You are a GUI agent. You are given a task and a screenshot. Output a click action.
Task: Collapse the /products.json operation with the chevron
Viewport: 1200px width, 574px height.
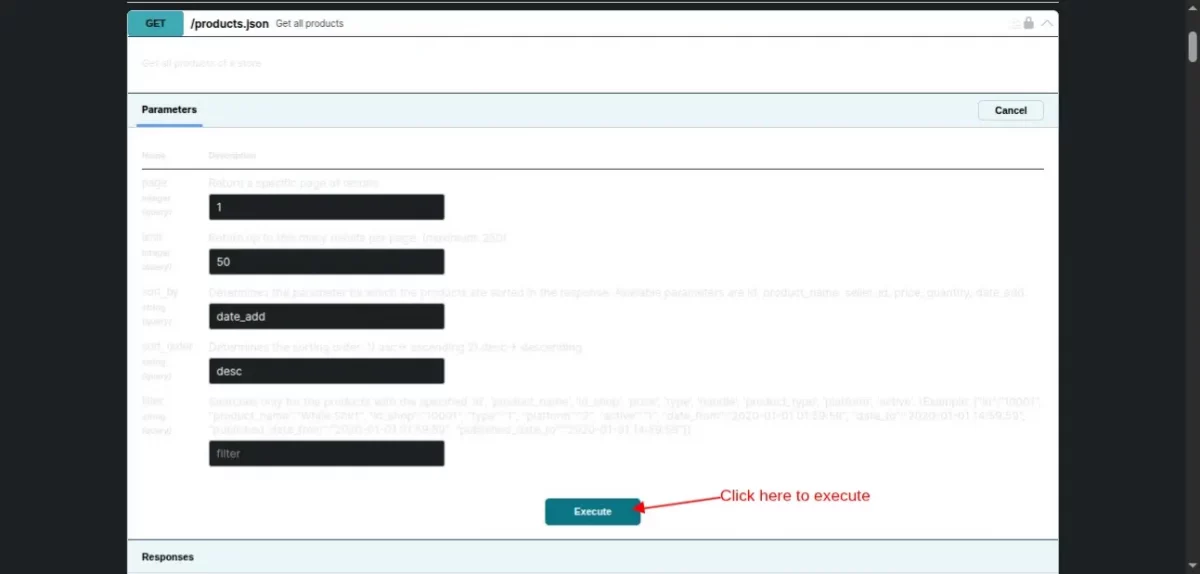click(1047, 23)
